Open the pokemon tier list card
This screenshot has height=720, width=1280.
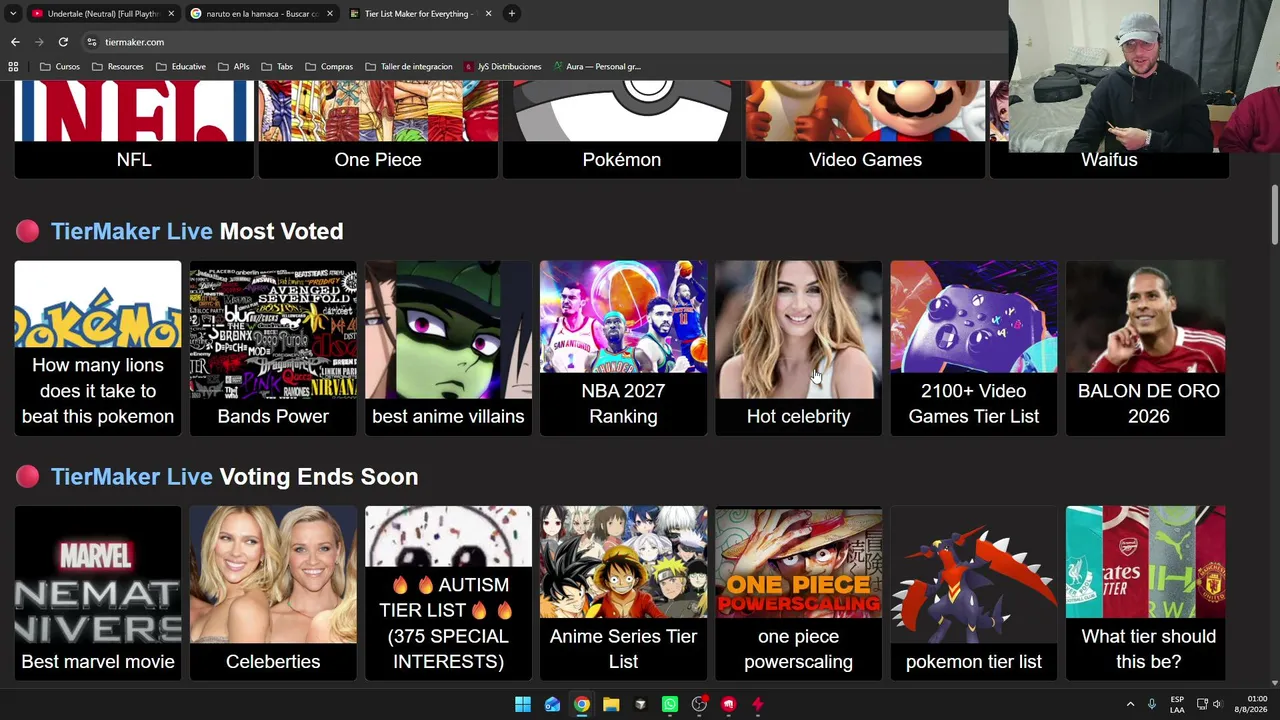[x=974, y=593]
